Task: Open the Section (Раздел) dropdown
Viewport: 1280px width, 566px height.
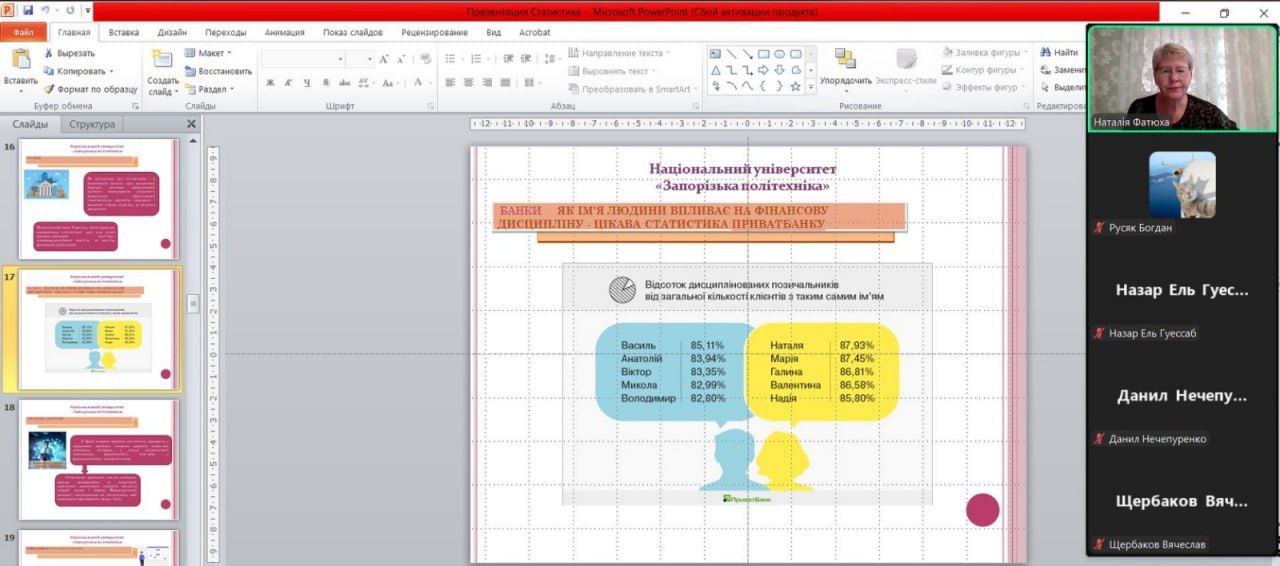Action: click(x=210, y=89)
